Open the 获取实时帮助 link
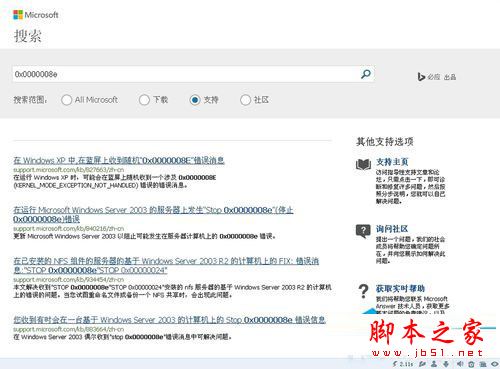The height and width of the screenshot is (369, 500). [400, 288]
